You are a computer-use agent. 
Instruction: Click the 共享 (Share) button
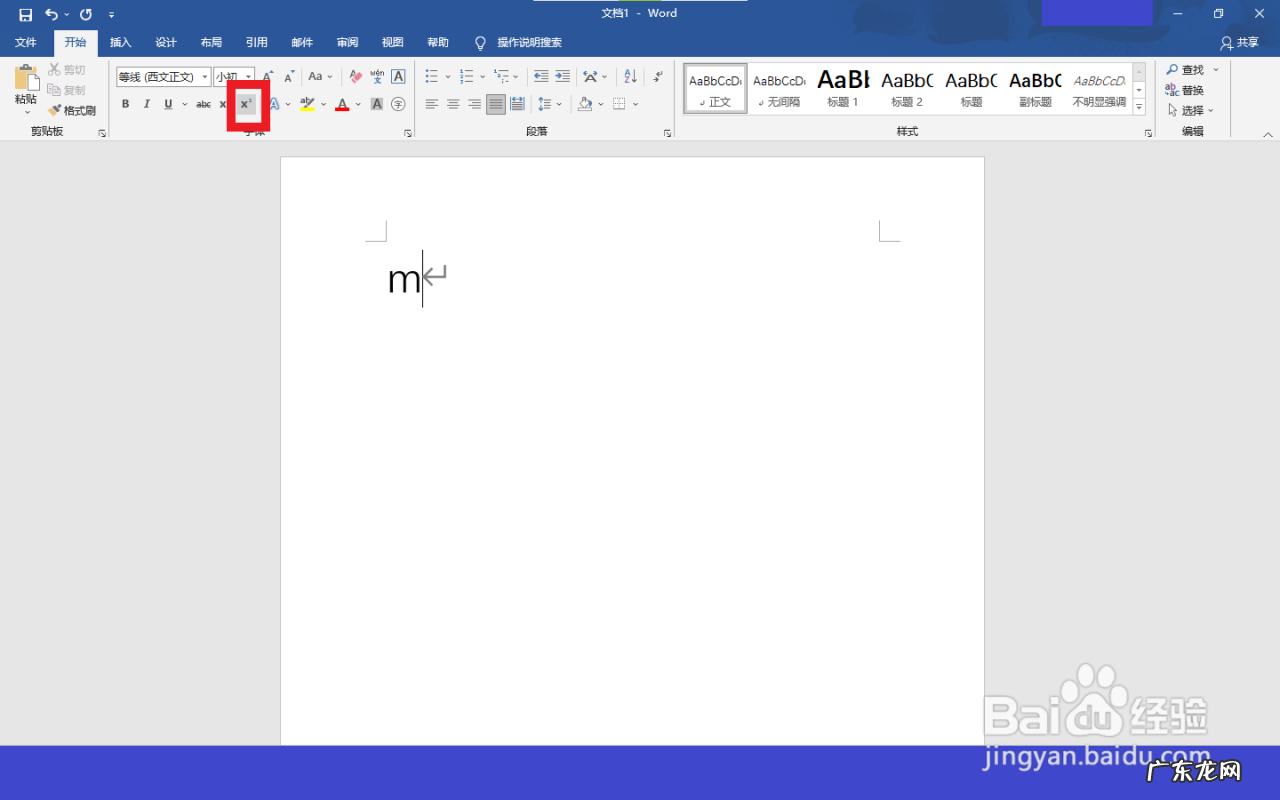[x=1239, y=43]
